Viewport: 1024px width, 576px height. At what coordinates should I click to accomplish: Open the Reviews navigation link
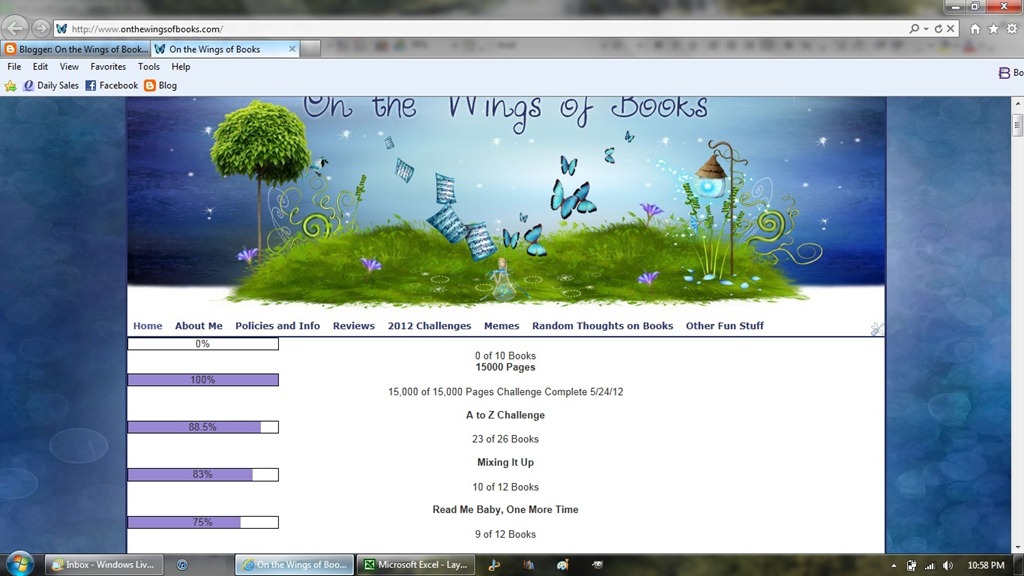pyautogui.click(x=353, y=326)
